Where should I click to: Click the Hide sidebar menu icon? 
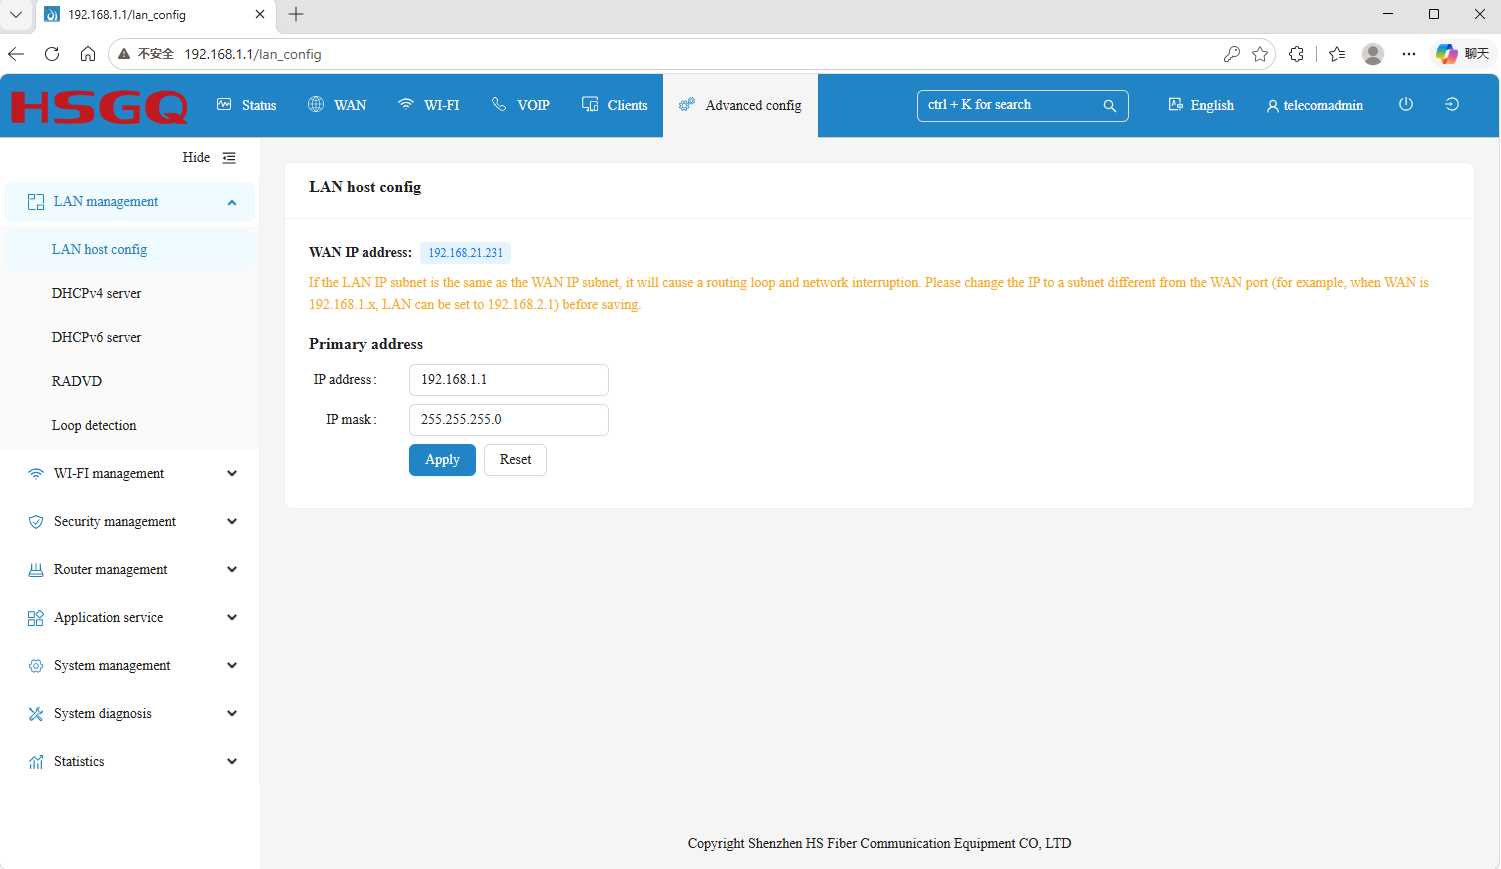click(229, 158)
